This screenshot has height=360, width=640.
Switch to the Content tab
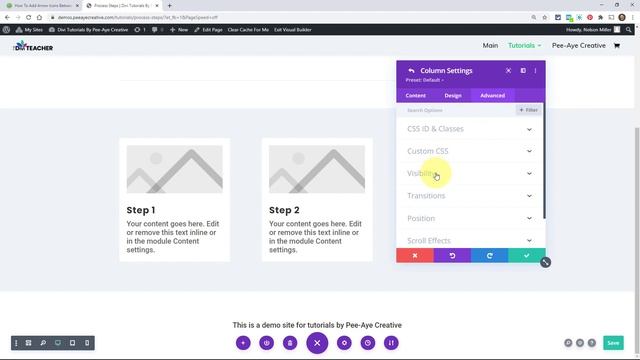click(416, 96)
